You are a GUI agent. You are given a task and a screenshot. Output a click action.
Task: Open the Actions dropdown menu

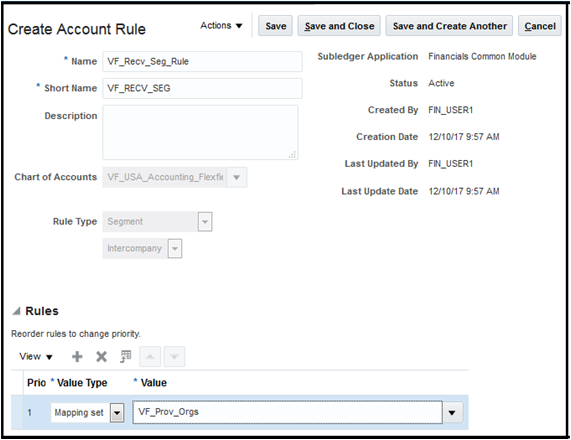[x=221, y=25]
